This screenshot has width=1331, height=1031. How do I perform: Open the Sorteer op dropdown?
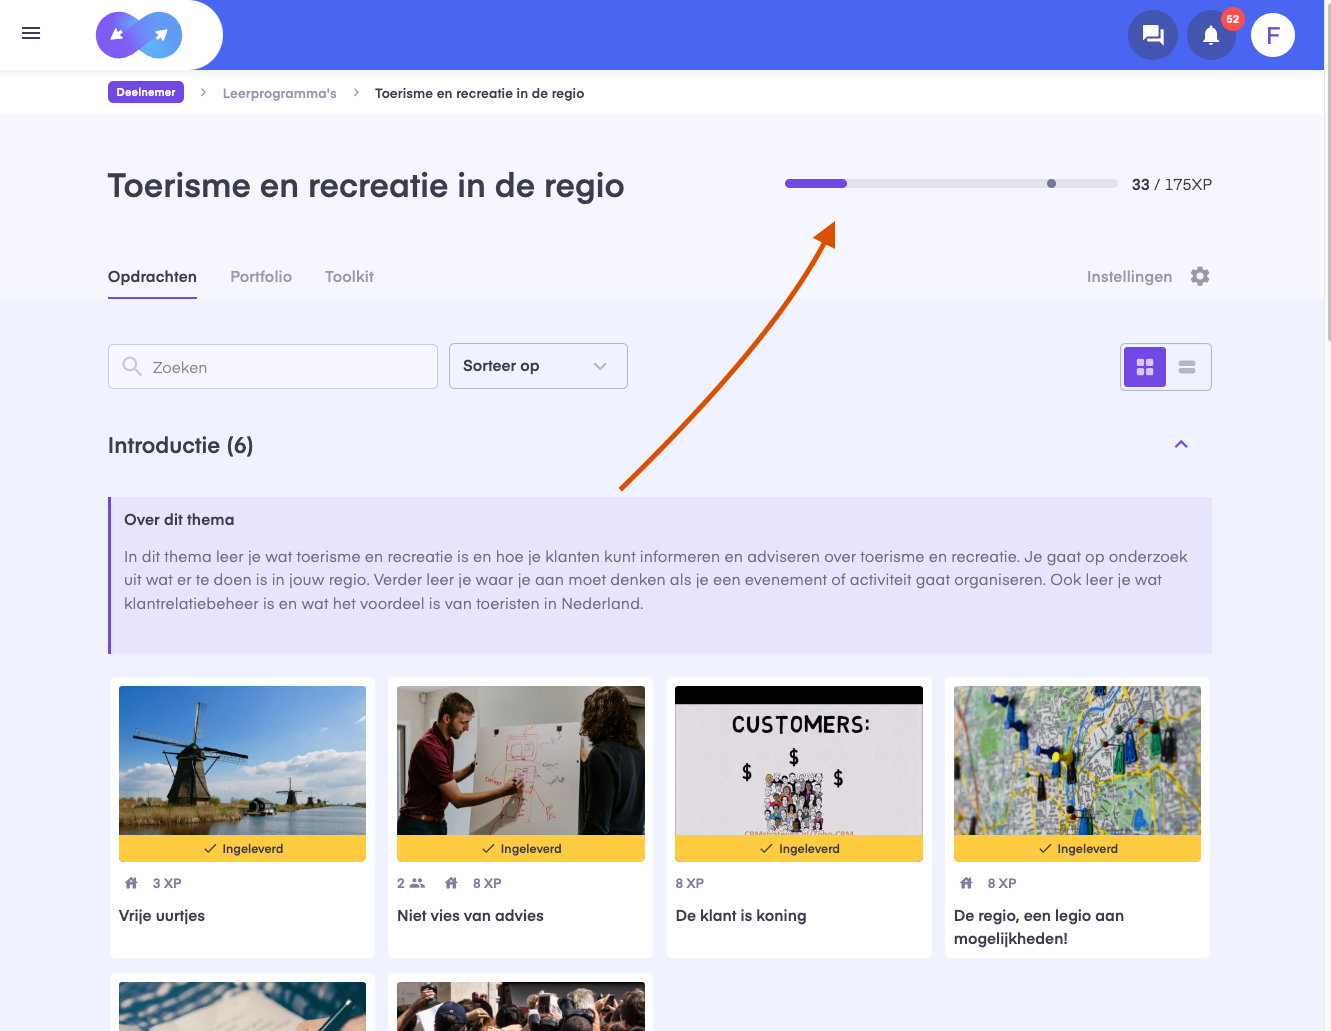pos(538,366)
